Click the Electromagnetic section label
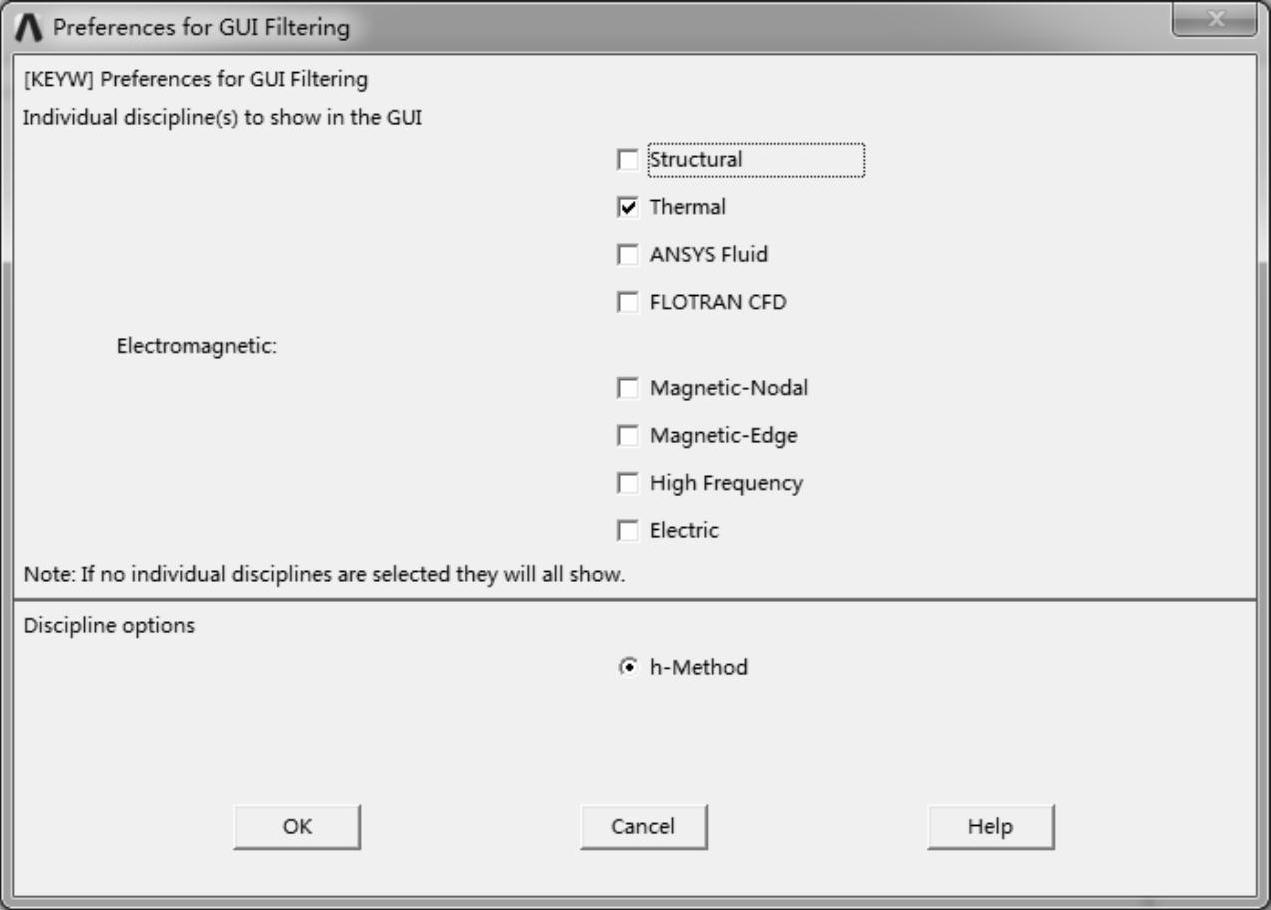The height and width of the screenshot is (910, 1271). (196, 348)
